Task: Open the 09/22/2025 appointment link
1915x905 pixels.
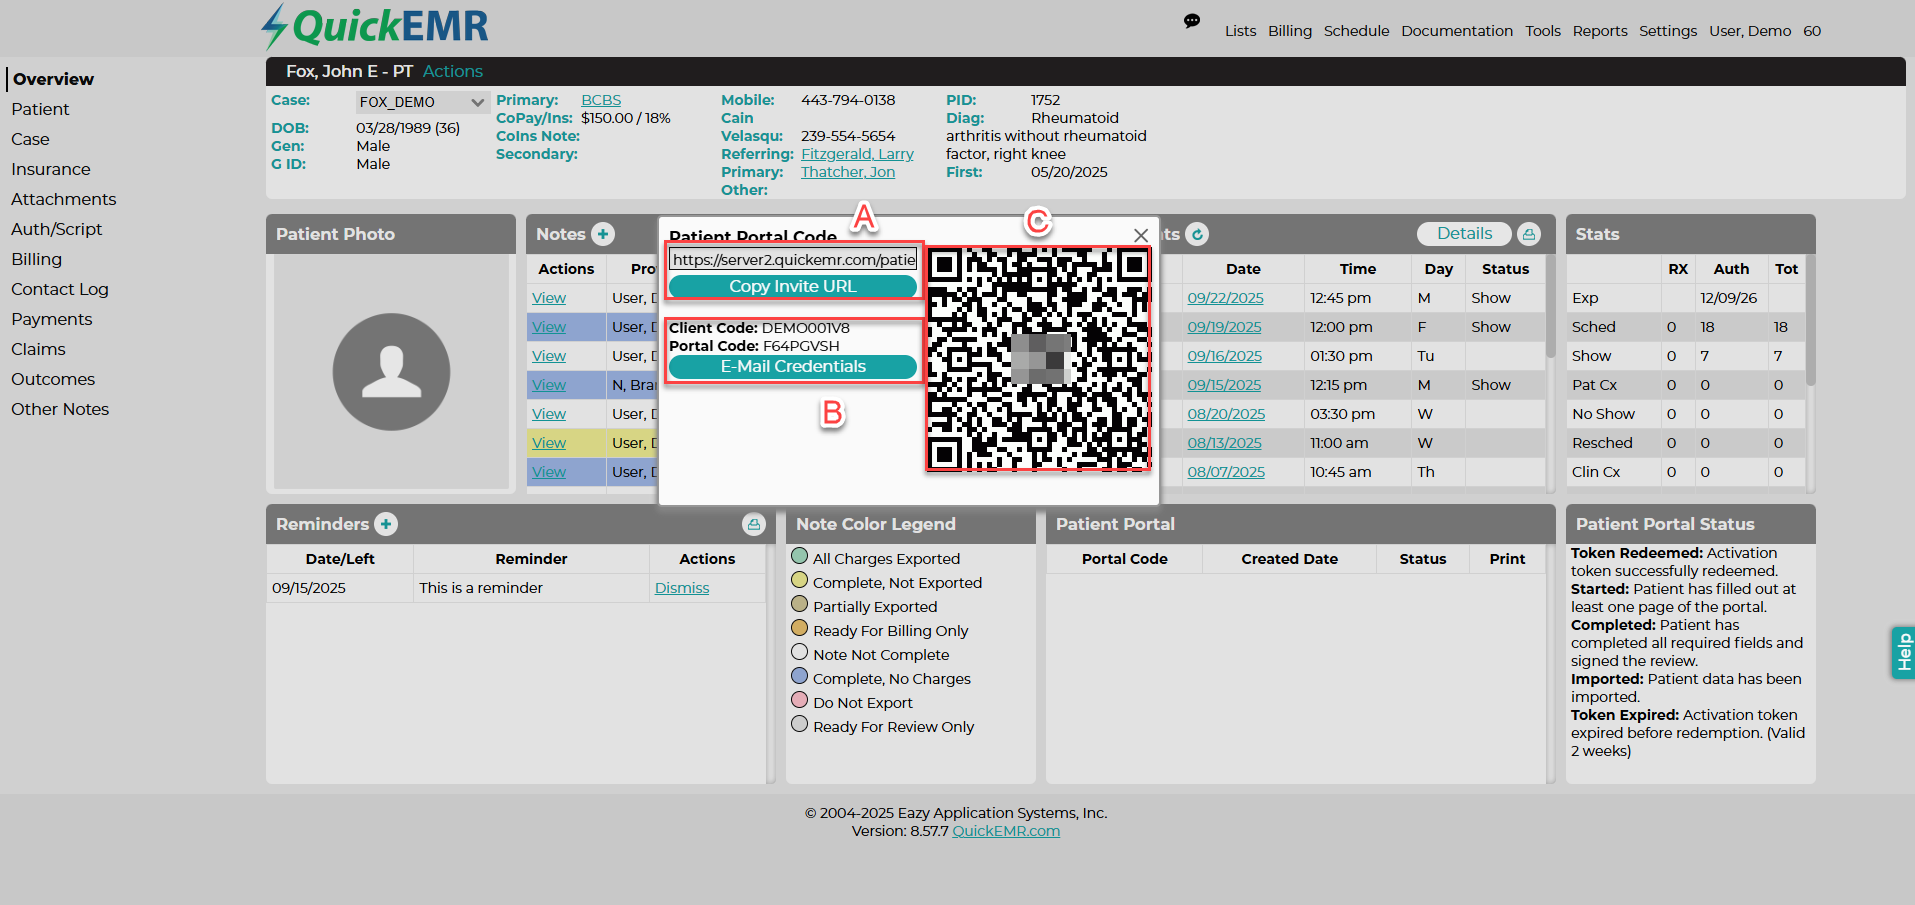Action: pyautogui.click(x=1225, y=298)
